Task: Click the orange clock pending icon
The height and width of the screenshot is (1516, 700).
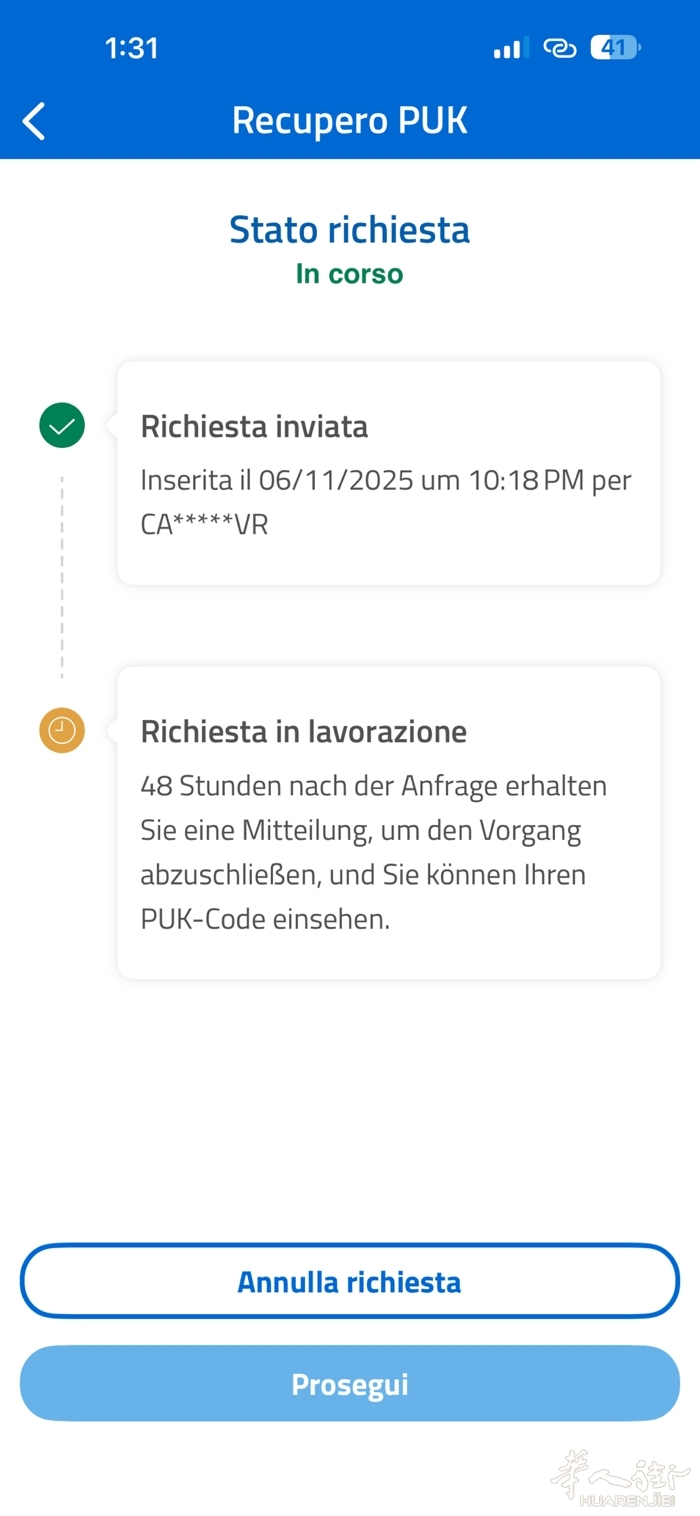Action: point(62,731)
